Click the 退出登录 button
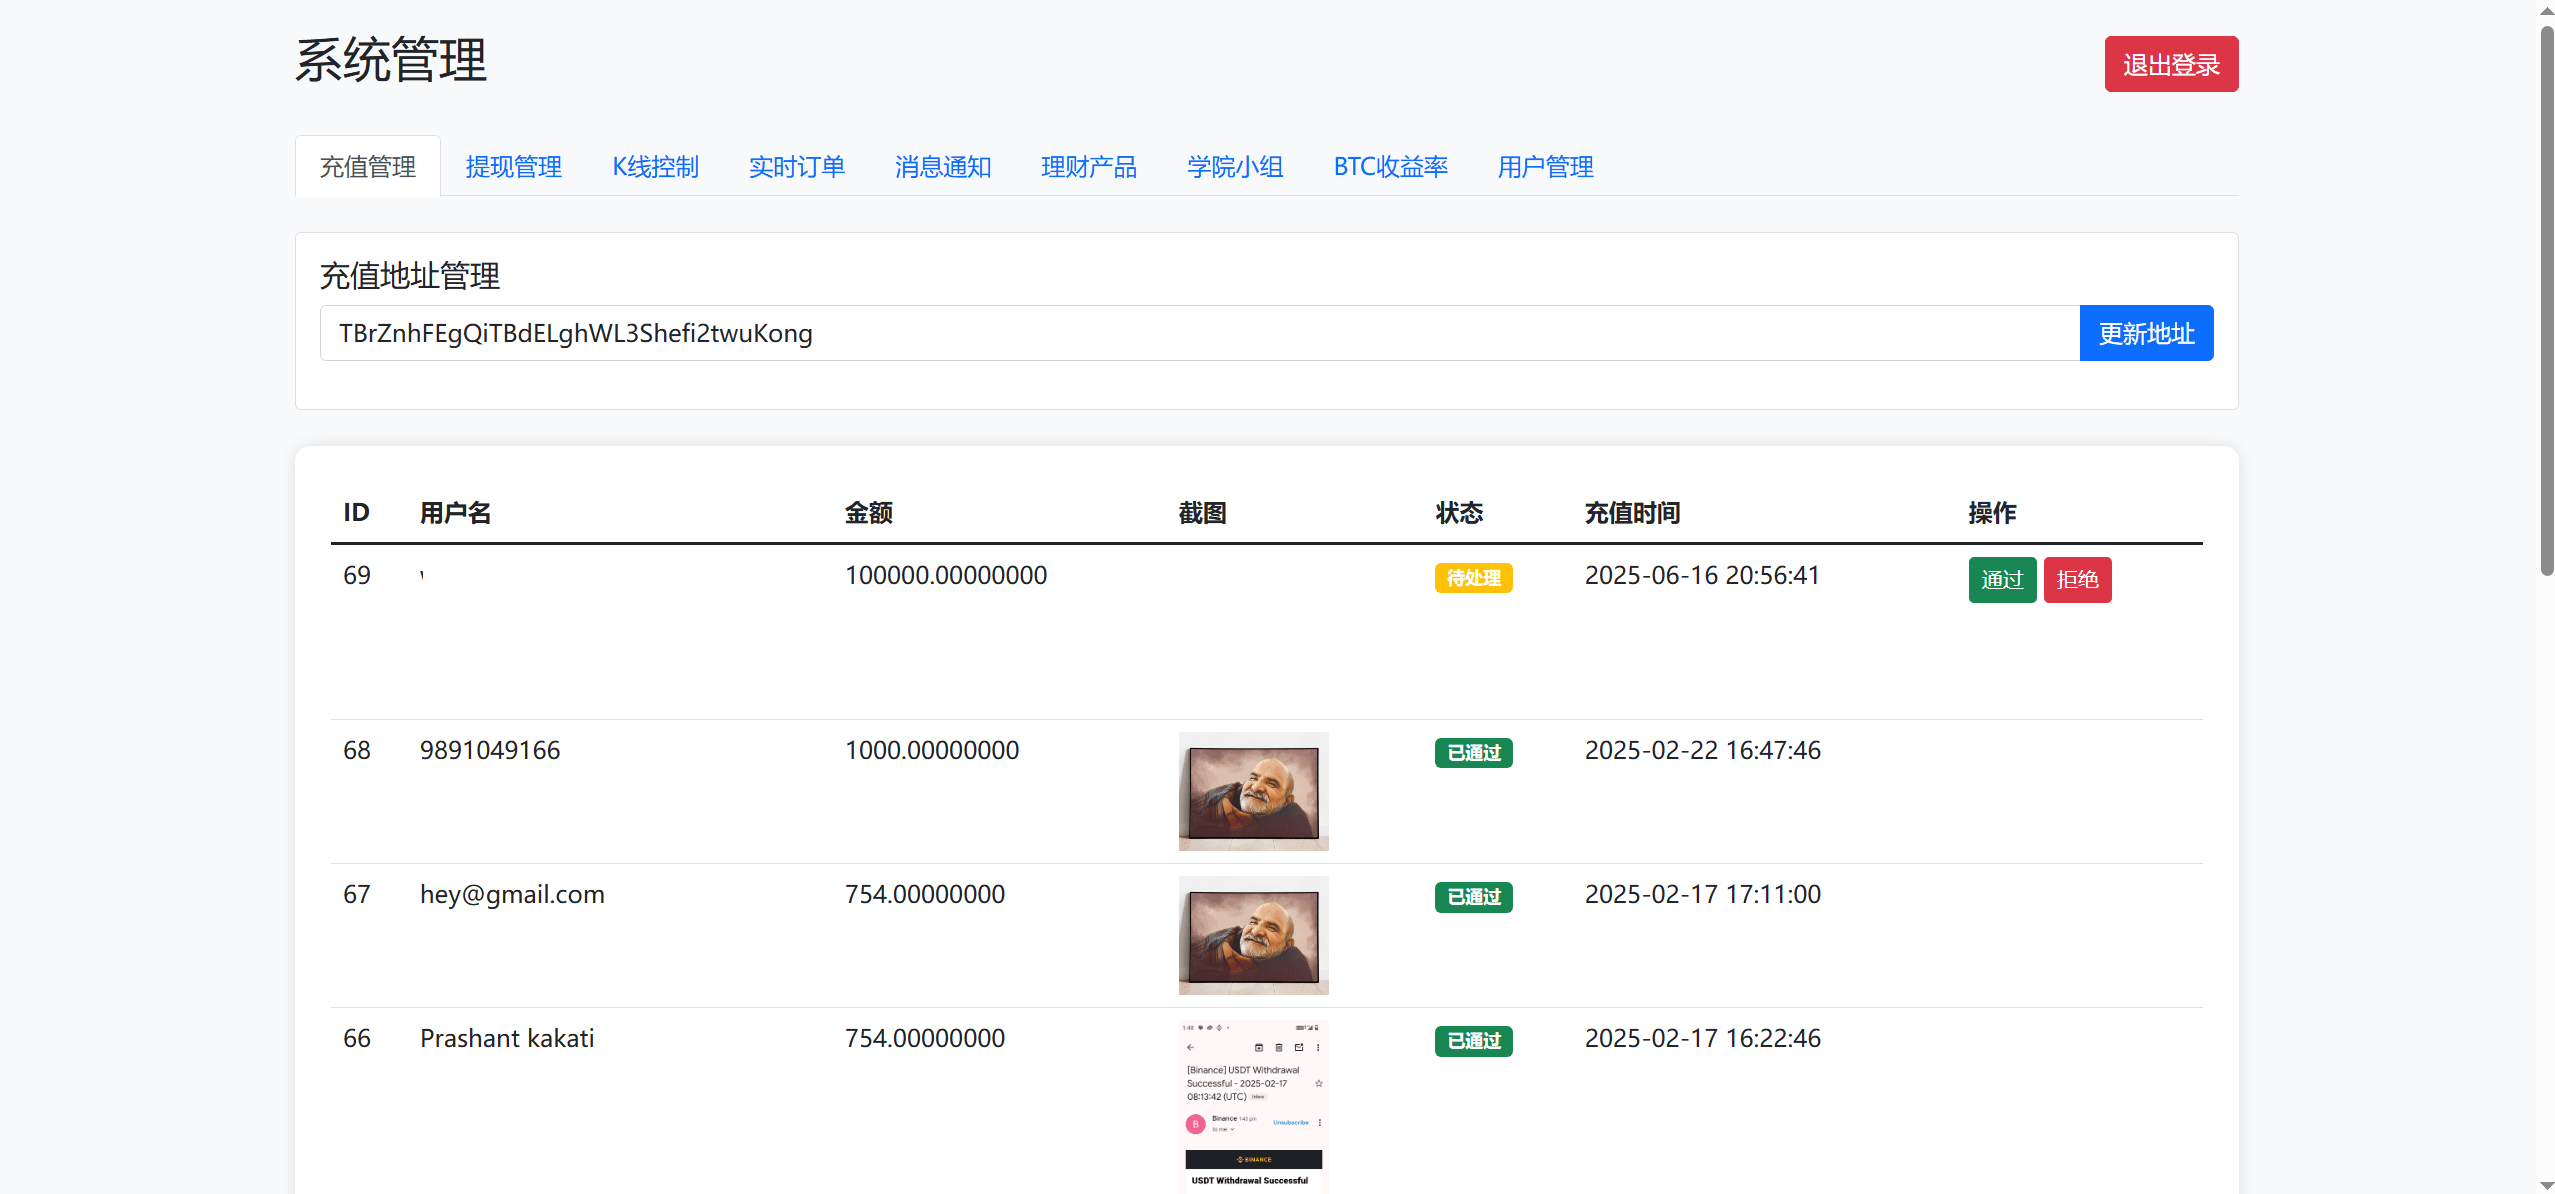 click(x=2170, y=63)
